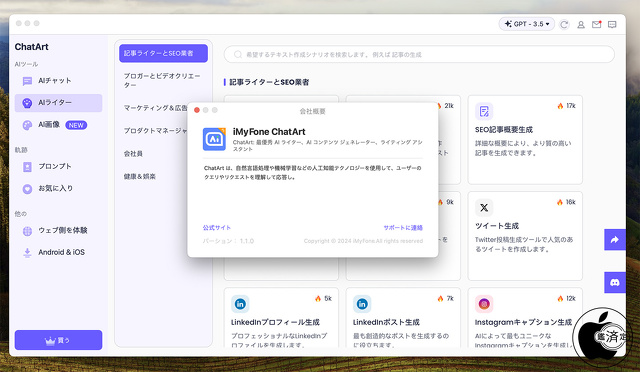Viewport: 640px width, 372px height.
Task: Click the Discord floating button
Action: pos(615,283)
